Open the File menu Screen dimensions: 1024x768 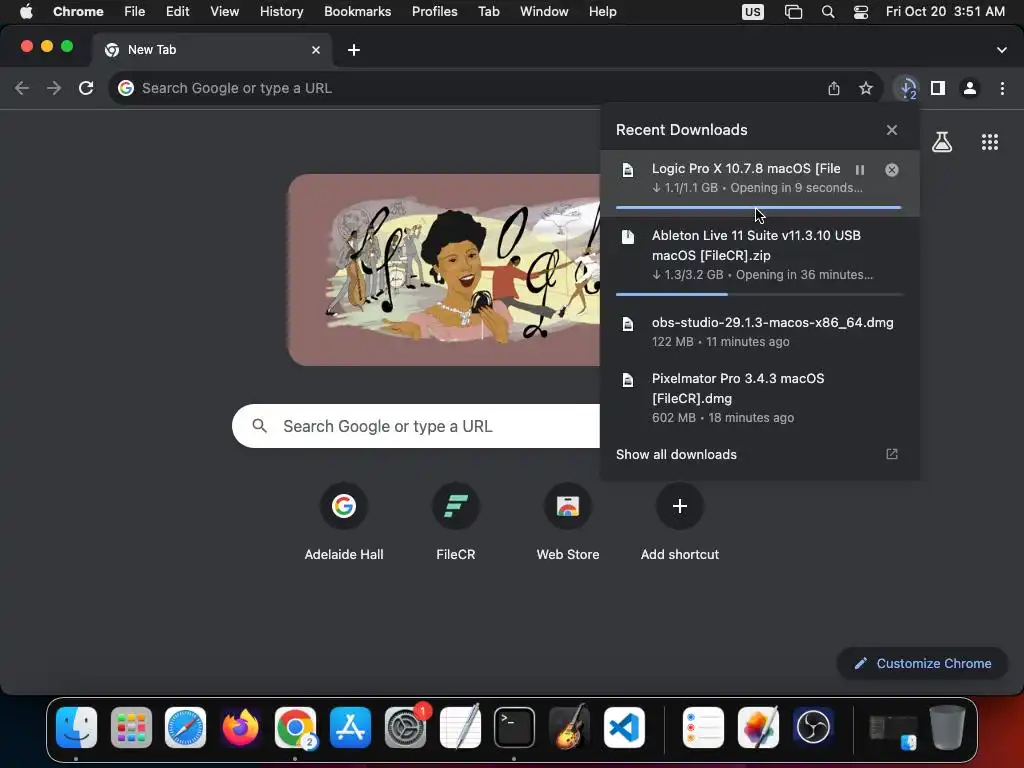[x=135, y=12]
